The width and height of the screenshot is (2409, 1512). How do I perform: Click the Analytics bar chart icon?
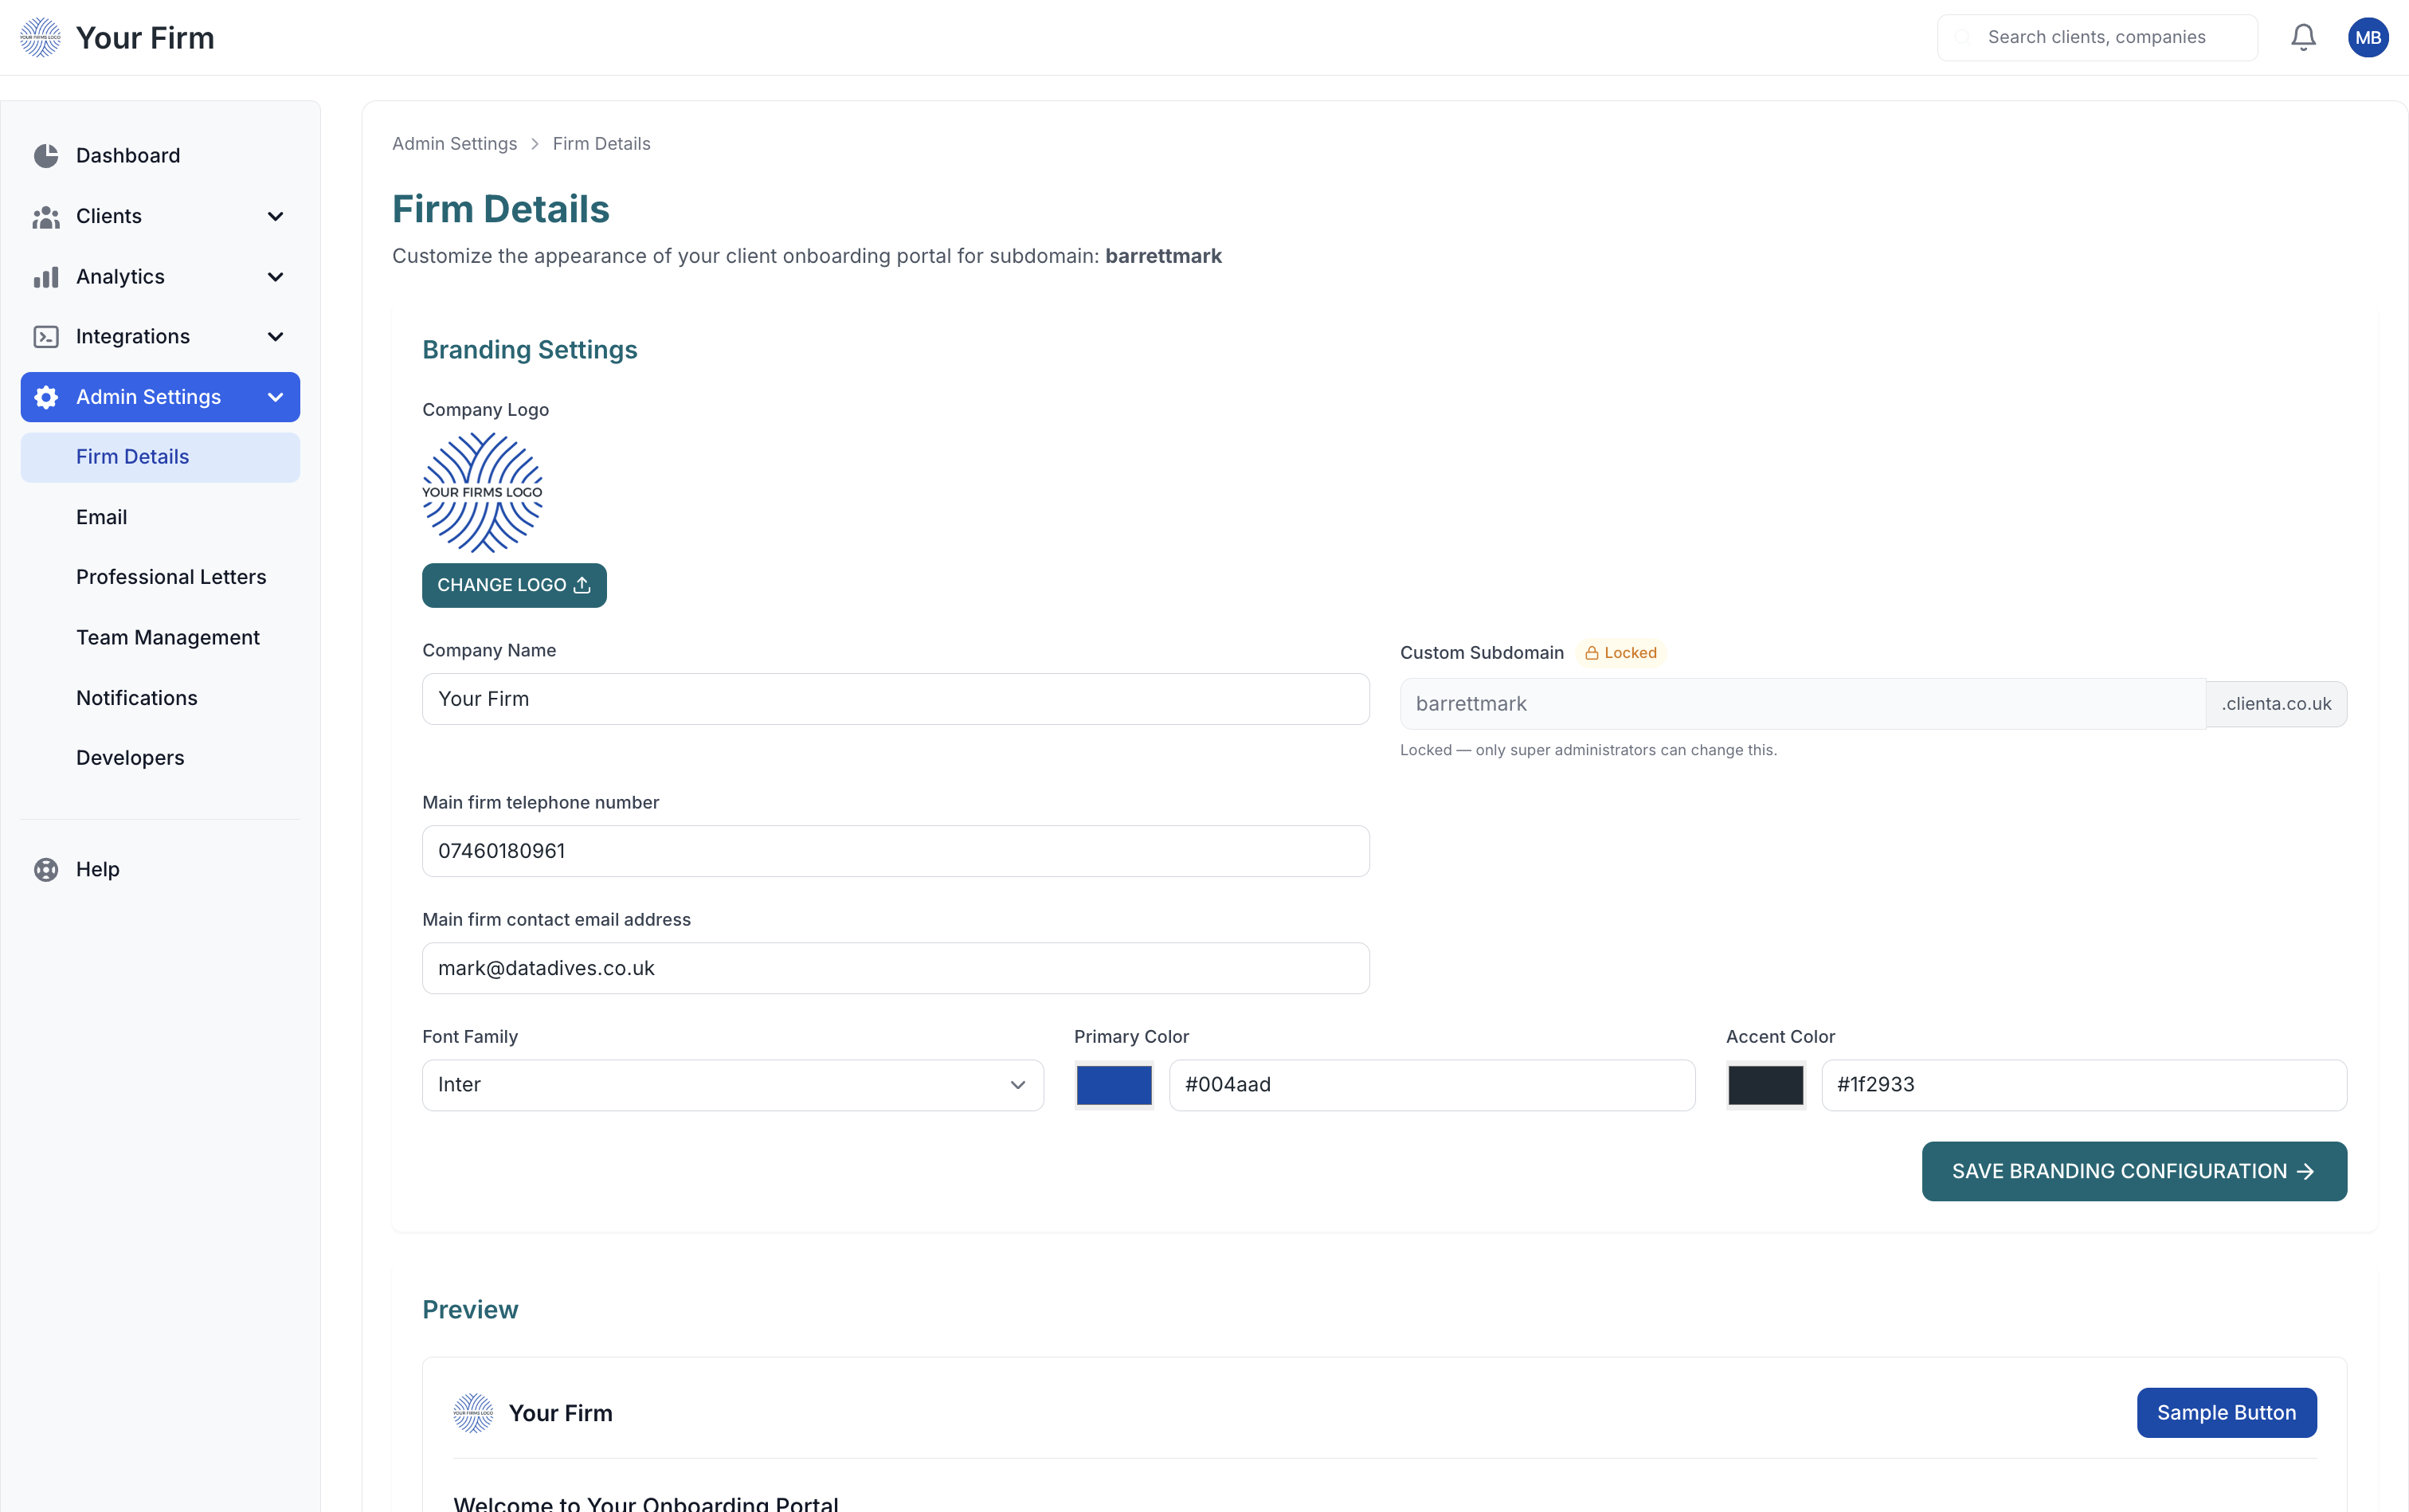[x=46, y=277]
